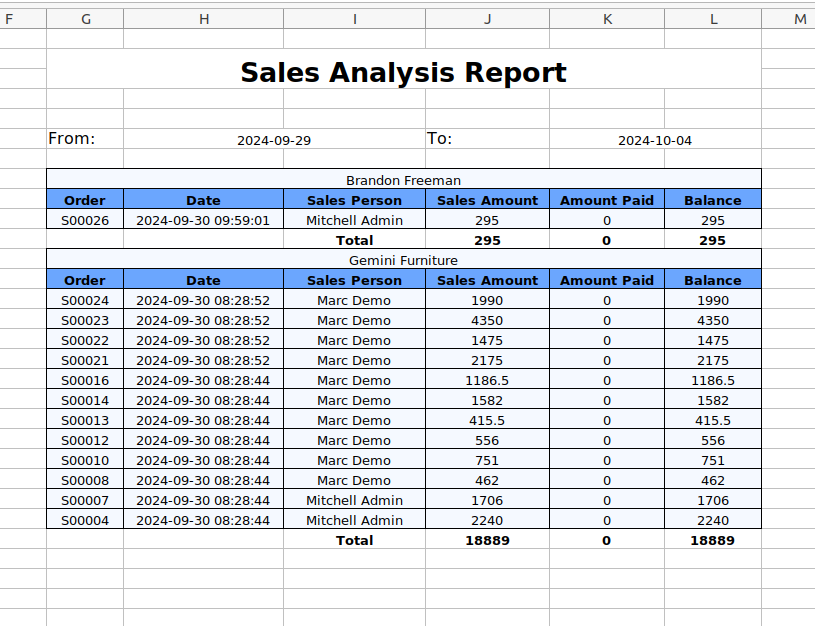Click the Brandon Freeman group header cell
This screenshot has height=626, width=815.
click(403, 180)
